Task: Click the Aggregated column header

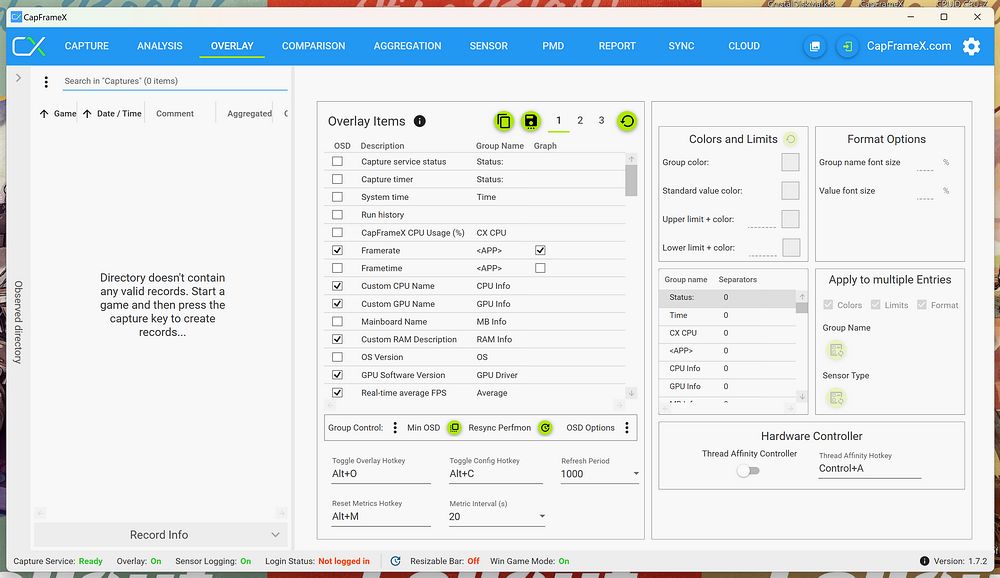Action: click(x=249, y=114)
